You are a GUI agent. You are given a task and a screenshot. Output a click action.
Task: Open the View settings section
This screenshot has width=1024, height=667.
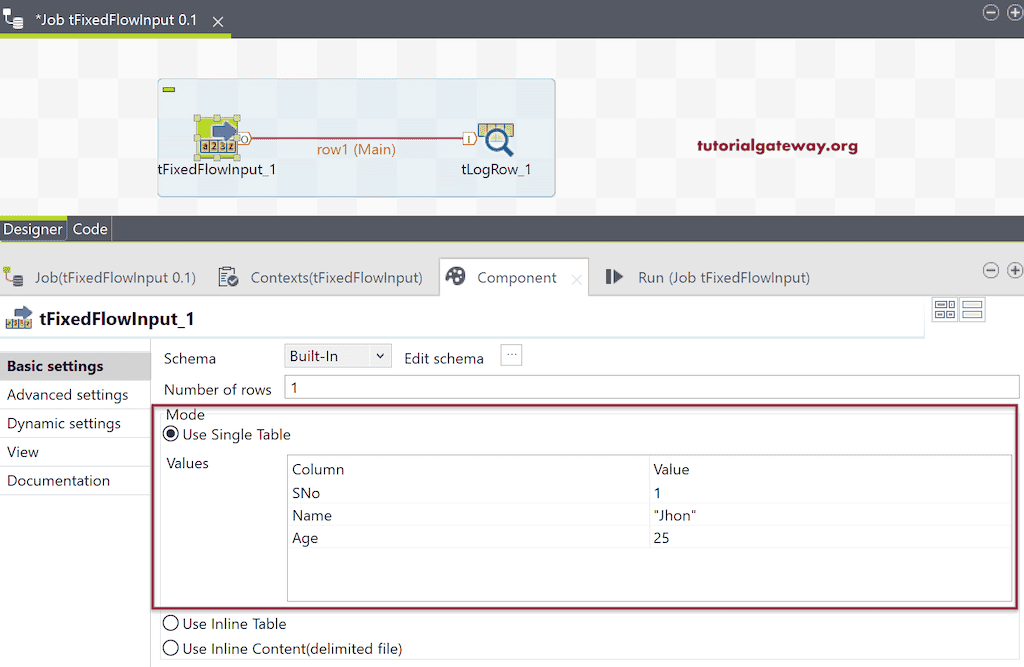75,452
